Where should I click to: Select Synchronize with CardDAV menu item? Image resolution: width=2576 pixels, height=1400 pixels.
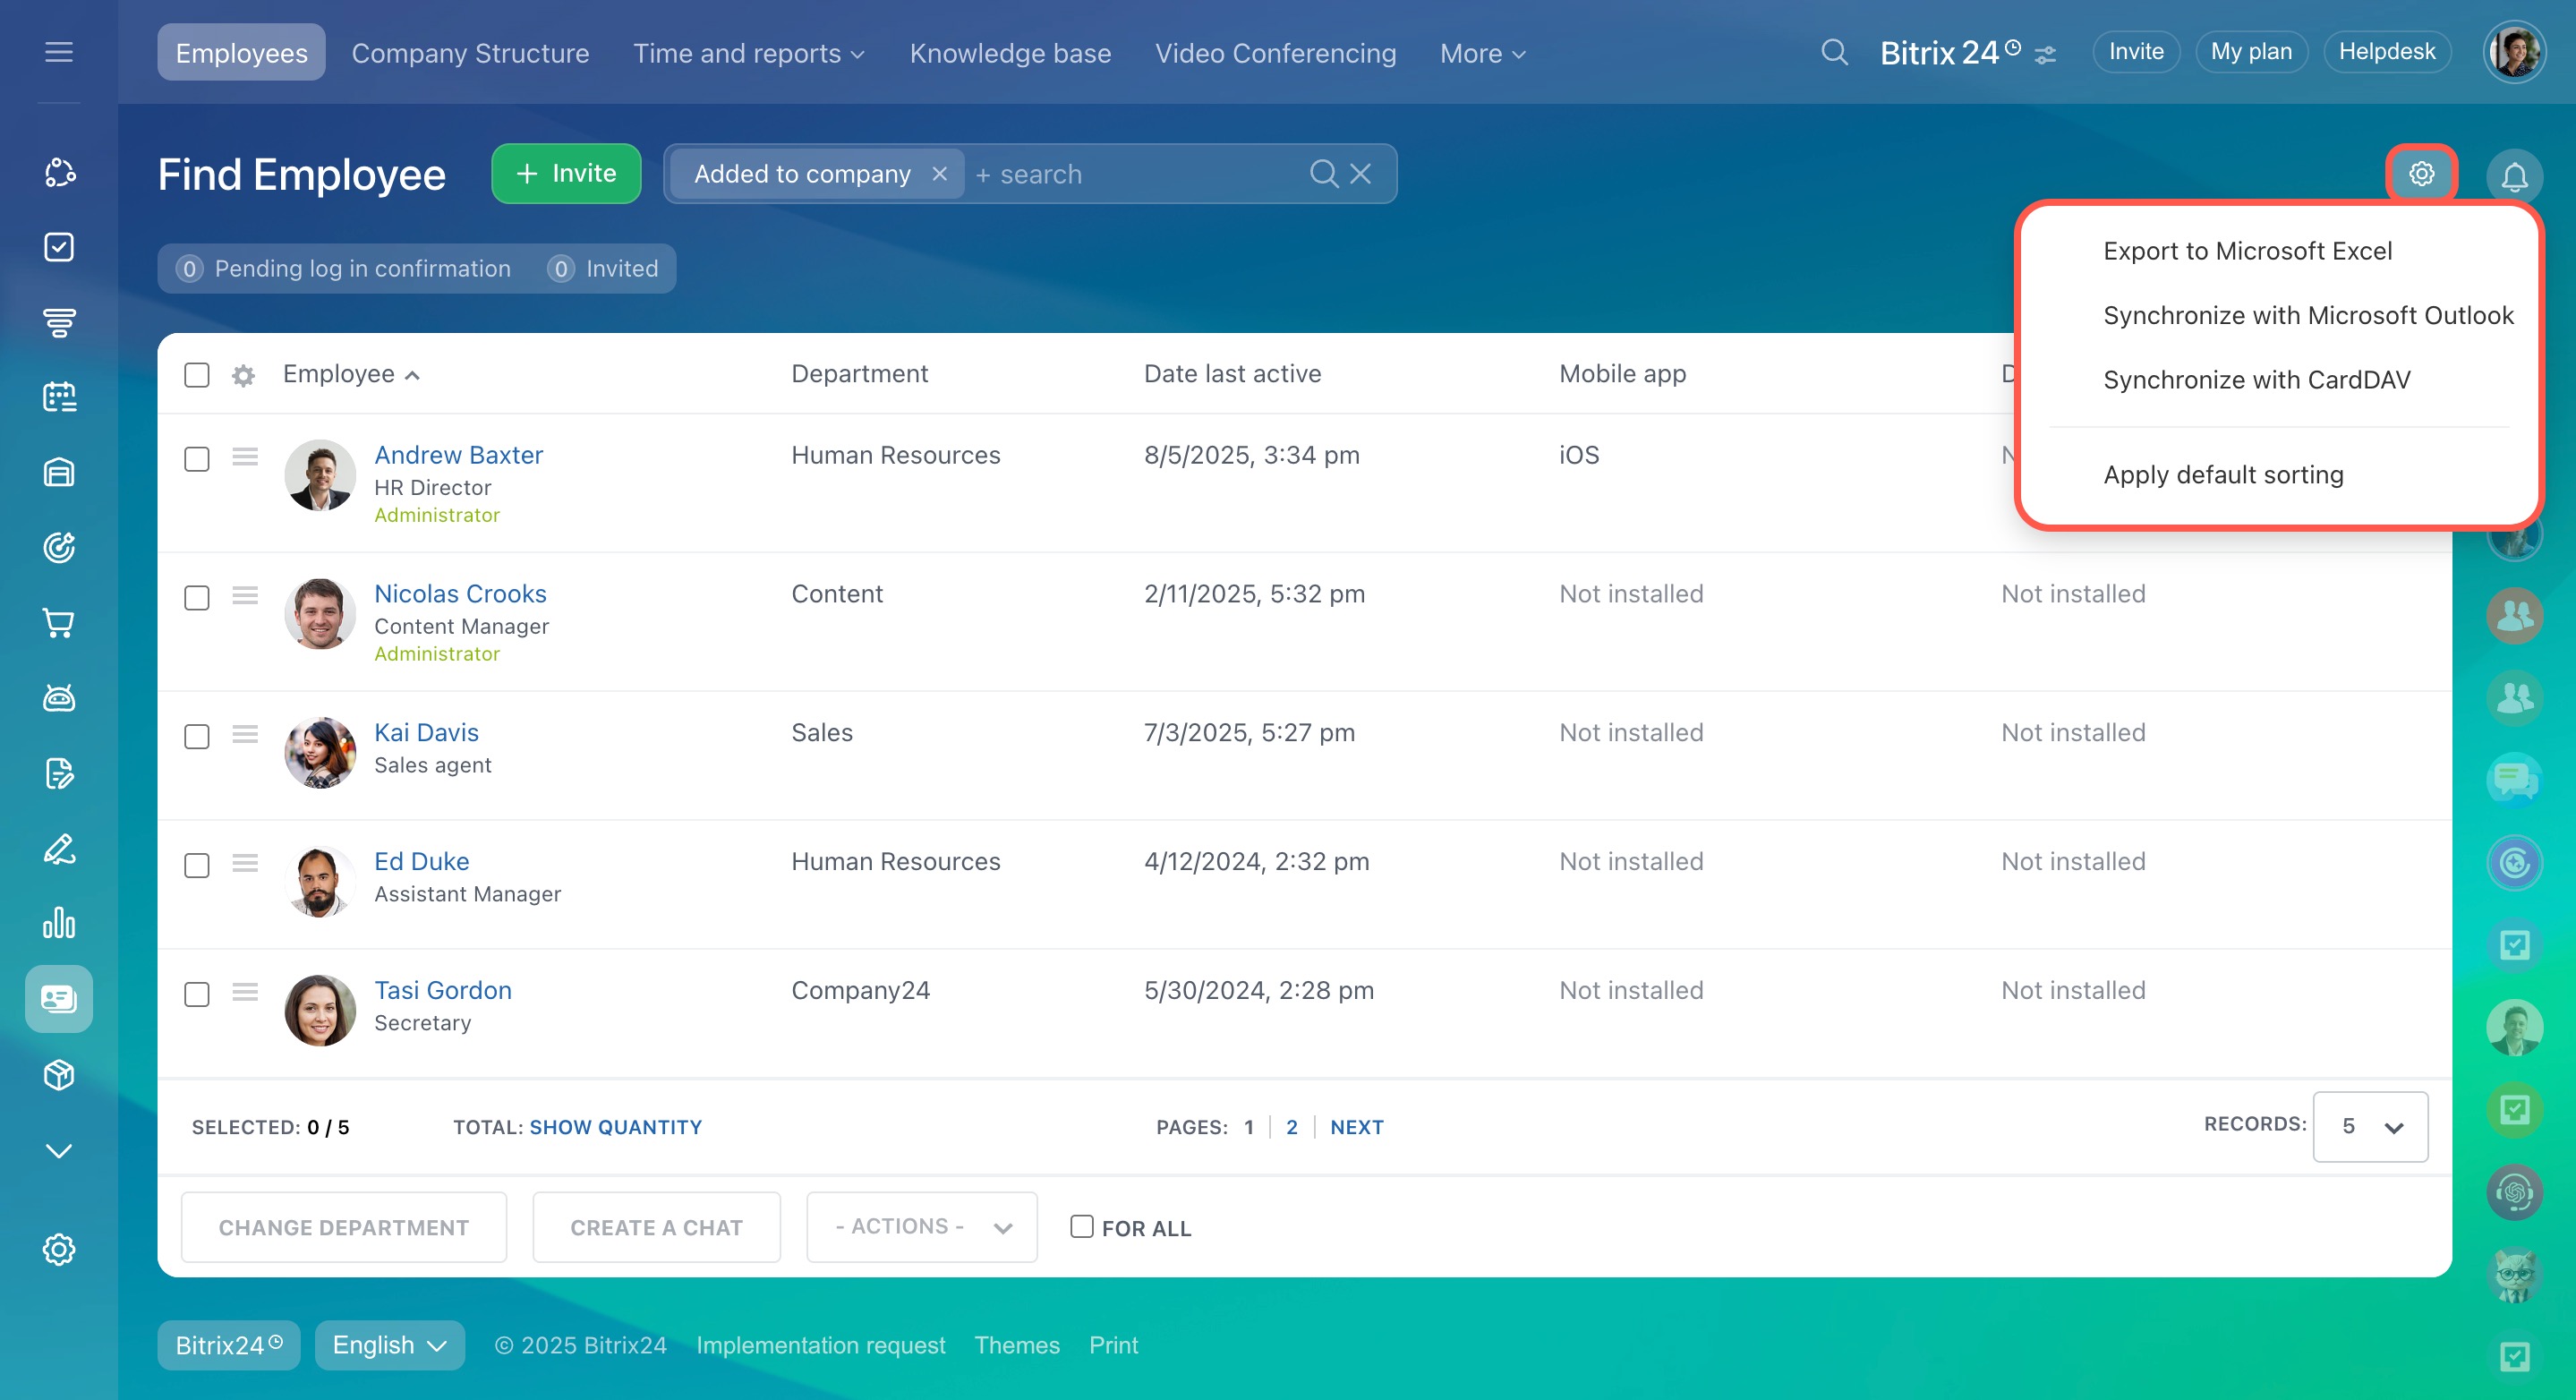click(x=2256, y=380)
